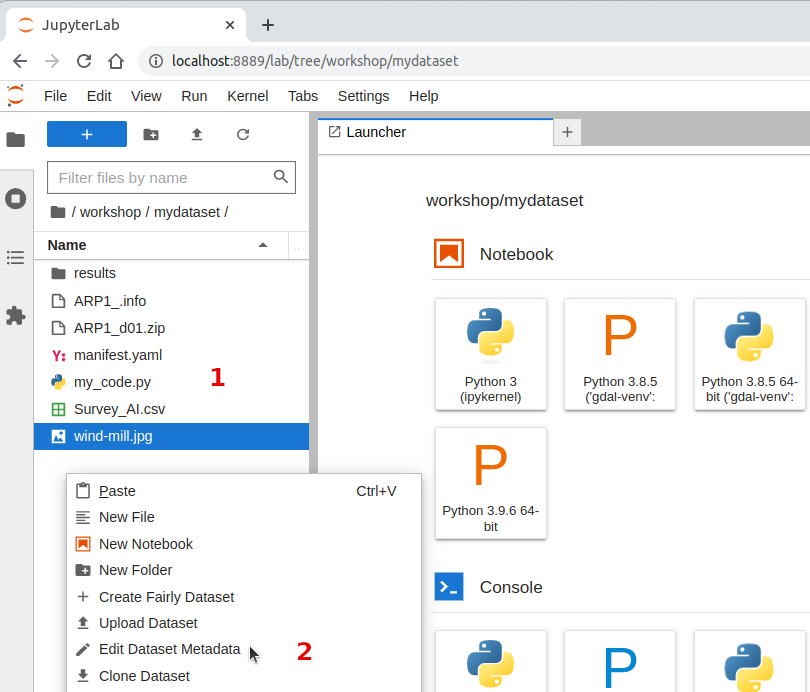810x692 pixels.
Task: Click the search magnifier in the file filter
Action: (x=281, y=177)
